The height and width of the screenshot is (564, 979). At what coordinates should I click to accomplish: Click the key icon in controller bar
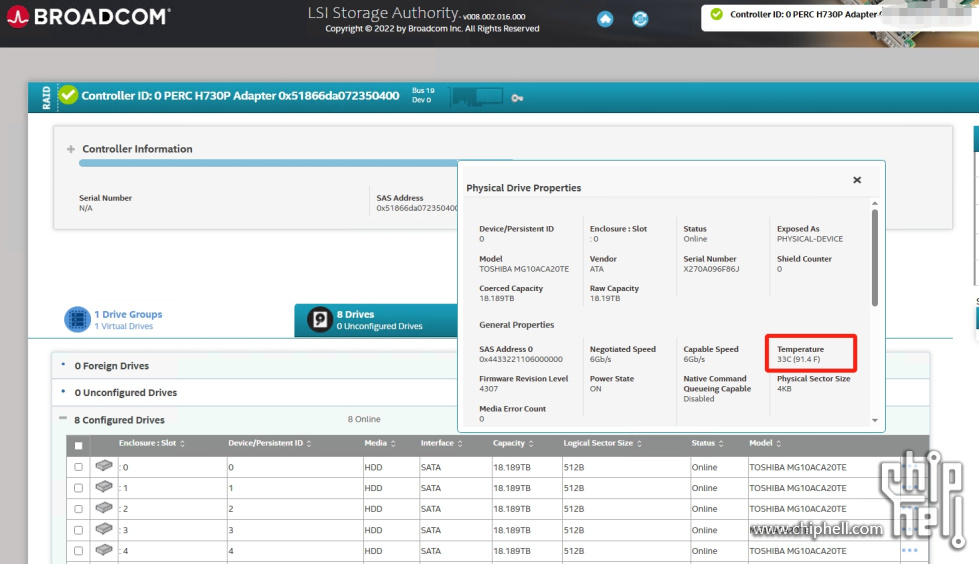click(x=517, y=98)
